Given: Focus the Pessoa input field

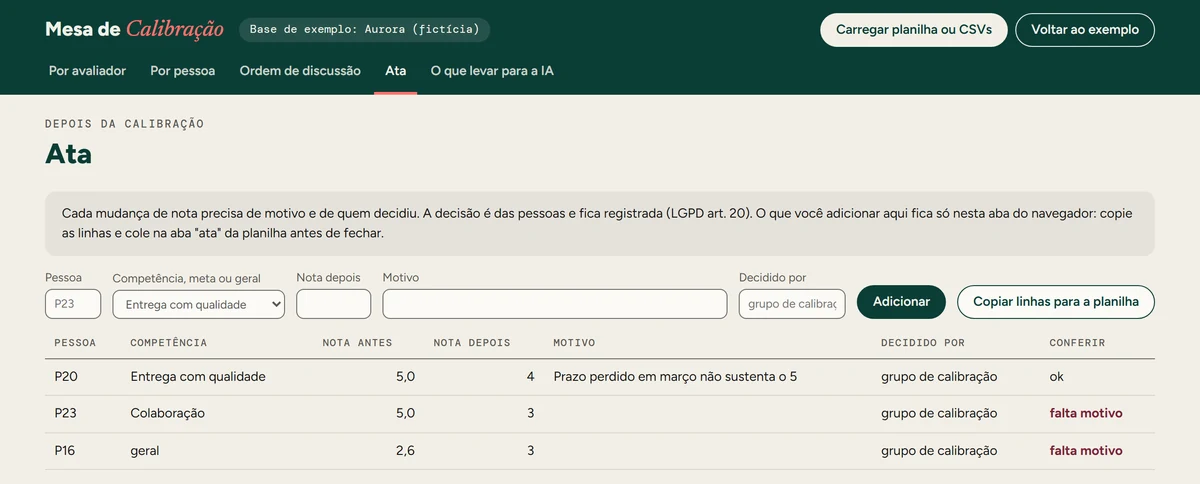Looking at the screenshot, I should [x=74, y=304].
